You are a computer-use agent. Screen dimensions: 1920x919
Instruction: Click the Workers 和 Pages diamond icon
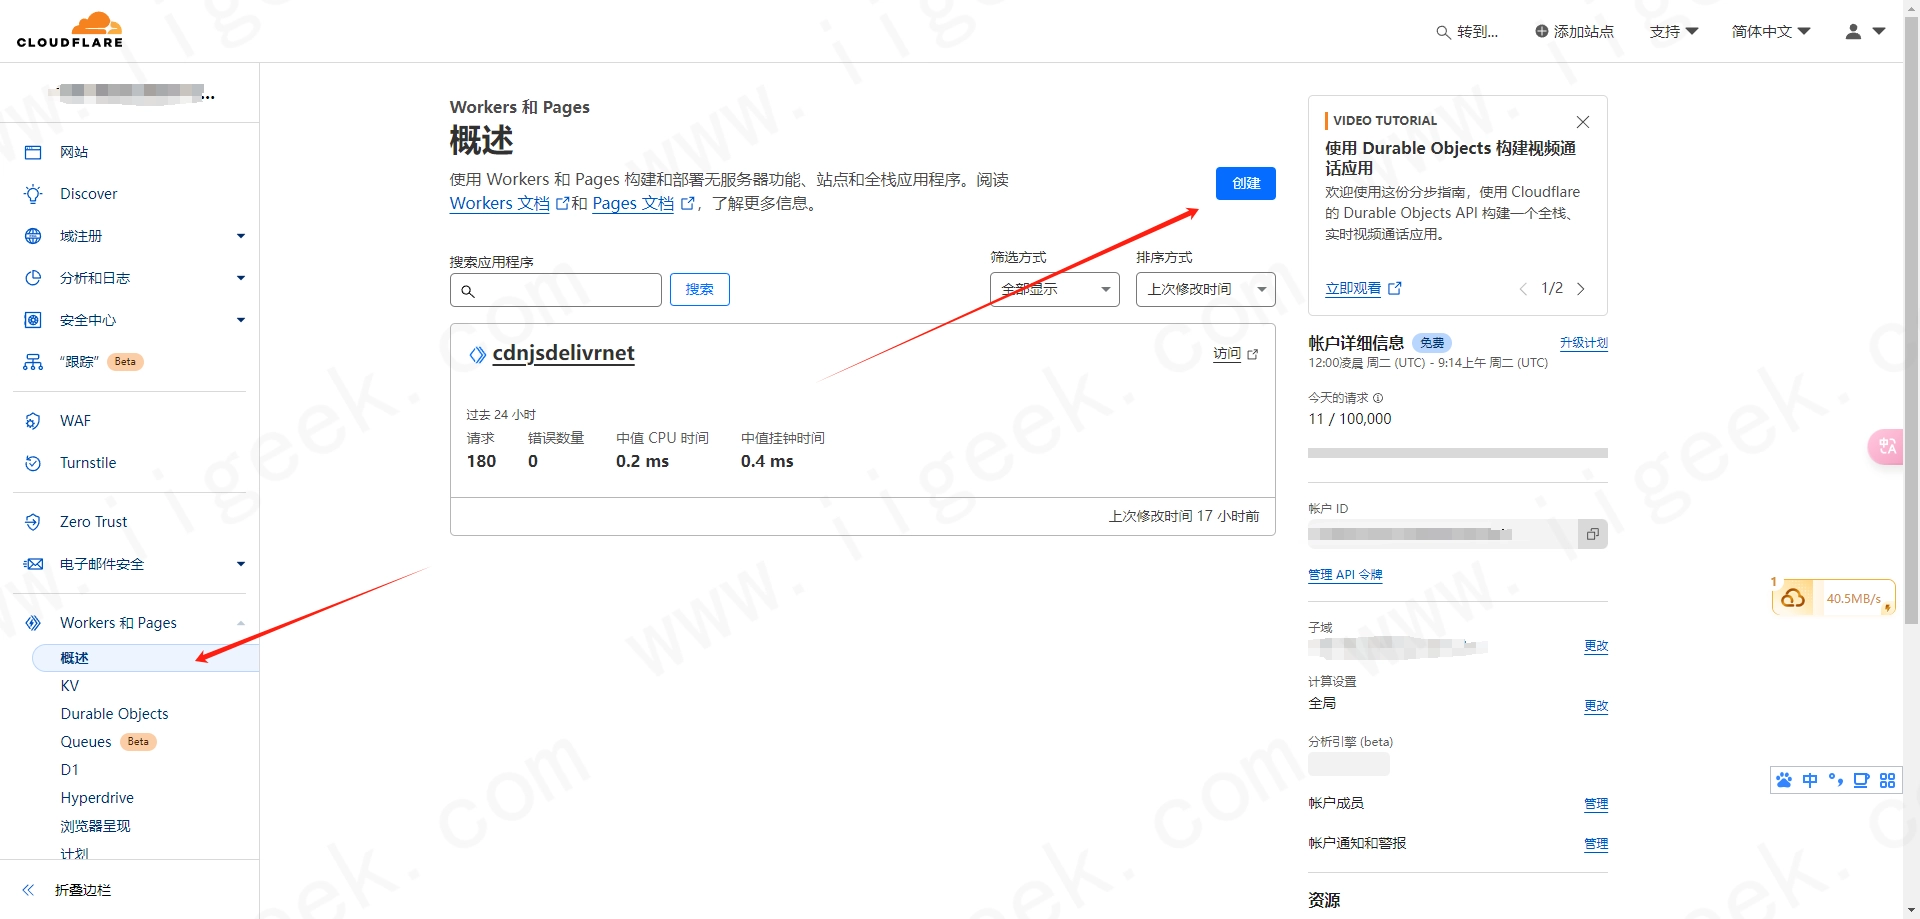[33, 623]
